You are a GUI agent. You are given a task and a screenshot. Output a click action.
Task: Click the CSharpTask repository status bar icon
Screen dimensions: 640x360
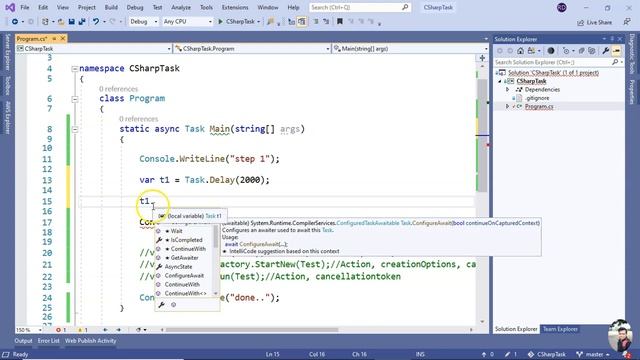547,354
